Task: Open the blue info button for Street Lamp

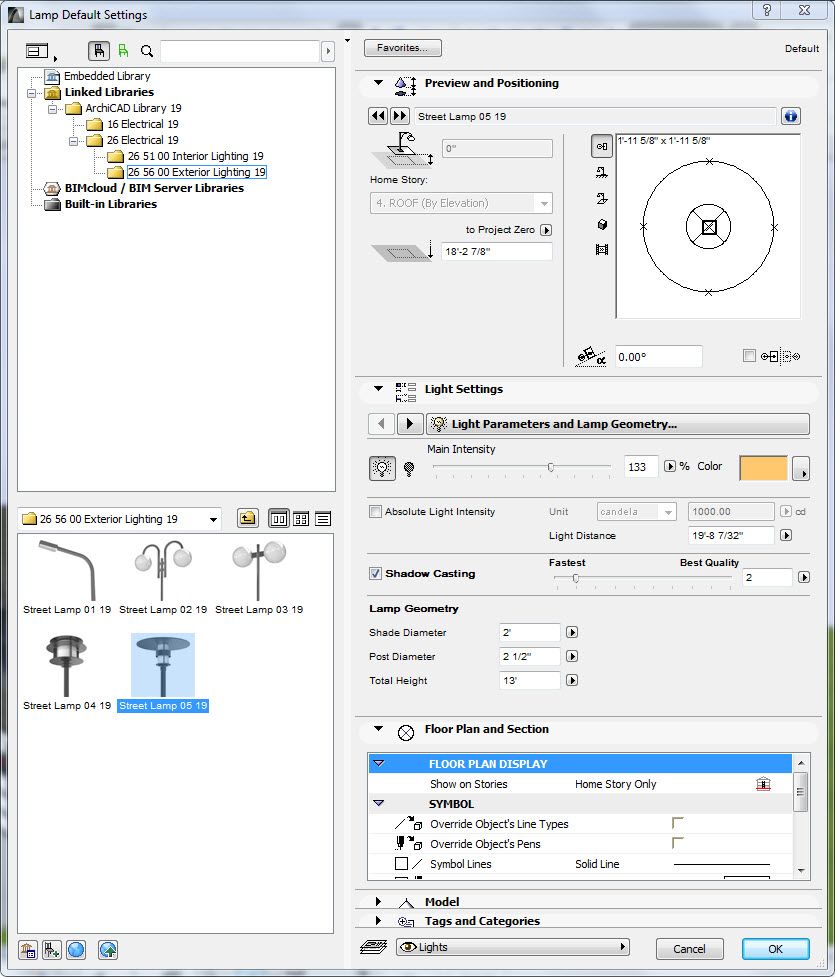Action: pos(791,116)
